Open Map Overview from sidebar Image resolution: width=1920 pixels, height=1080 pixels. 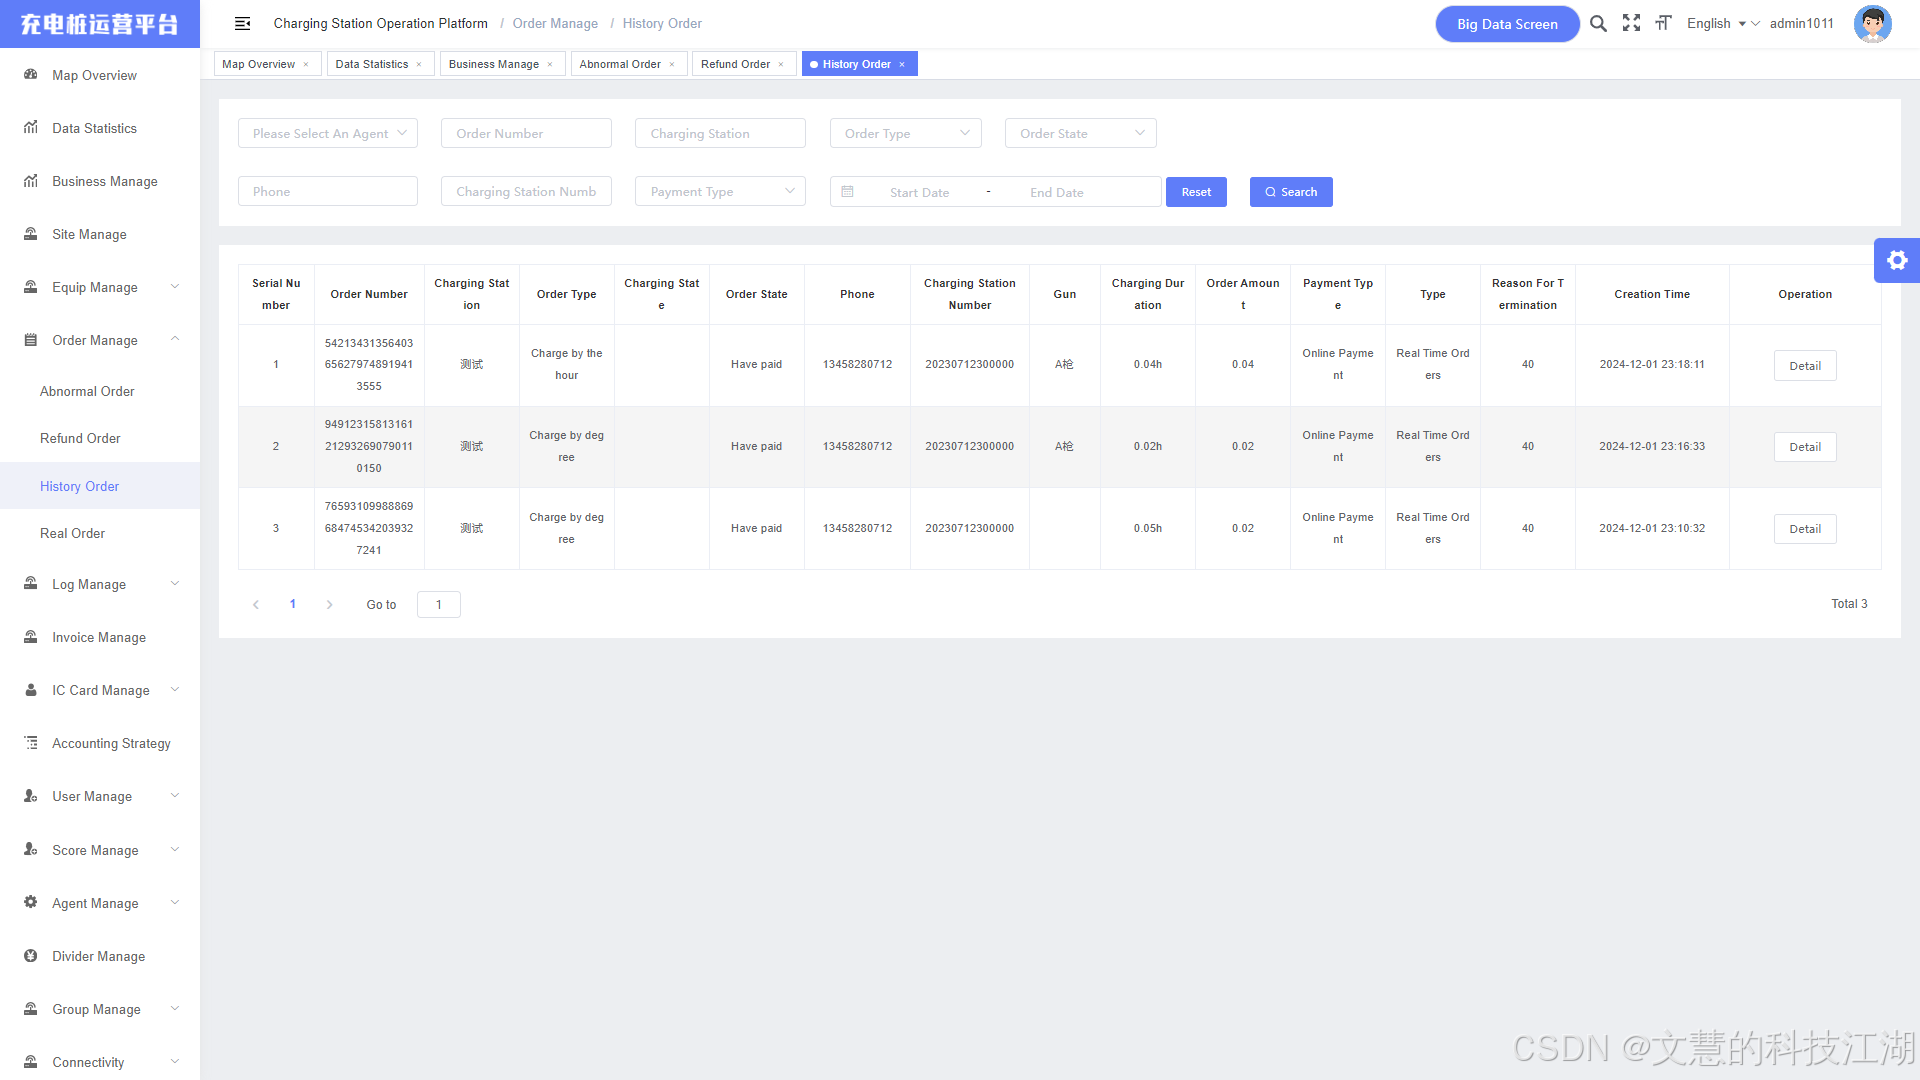point(94,75)
